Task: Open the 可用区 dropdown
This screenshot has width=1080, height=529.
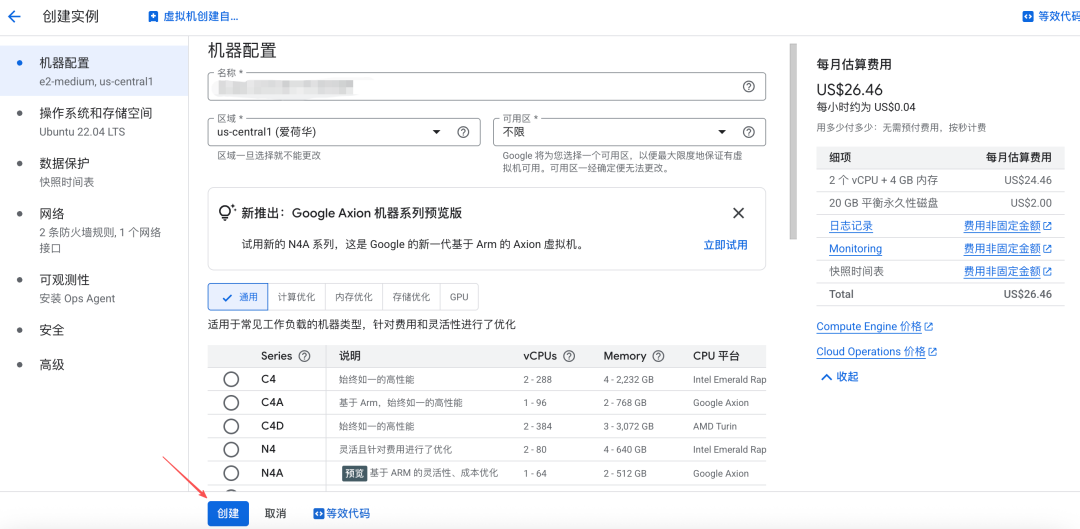Action: pyautogui.click(x=615, y=132)
